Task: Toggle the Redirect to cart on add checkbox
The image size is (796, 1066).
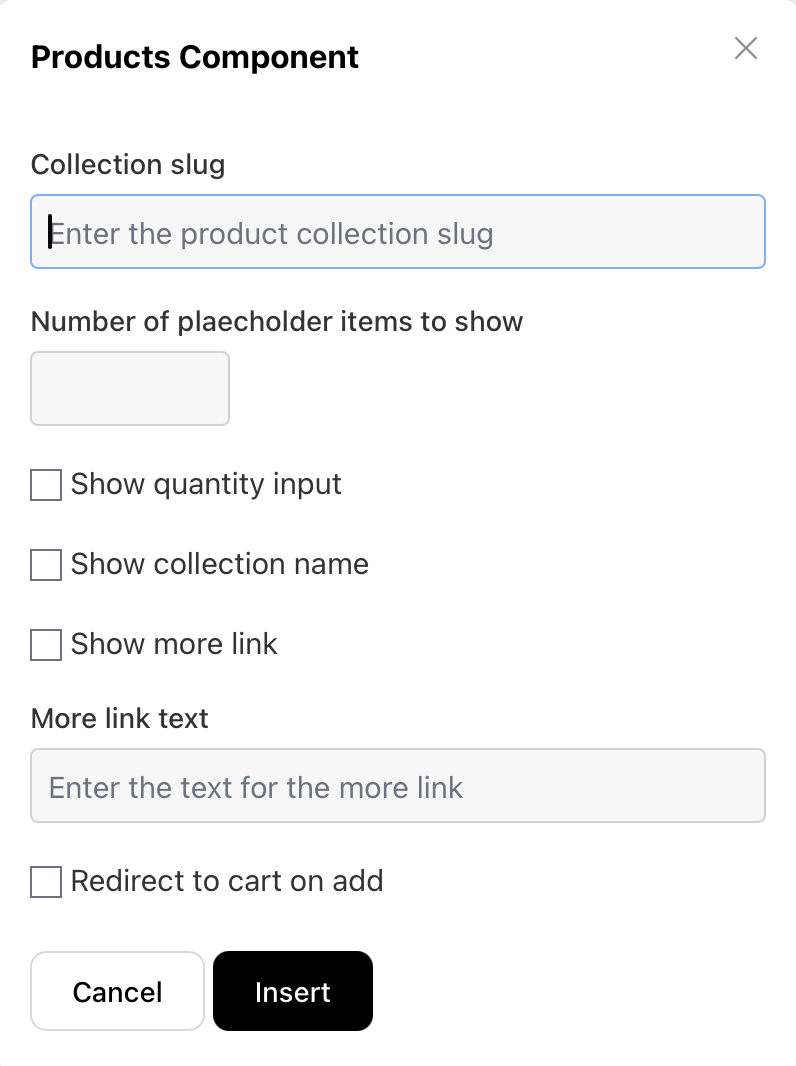Action: [46, 882]
